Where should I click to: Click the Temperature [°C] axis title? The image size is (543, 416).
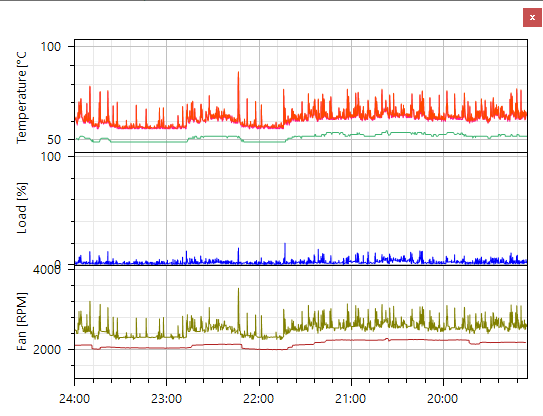(21, 98)
